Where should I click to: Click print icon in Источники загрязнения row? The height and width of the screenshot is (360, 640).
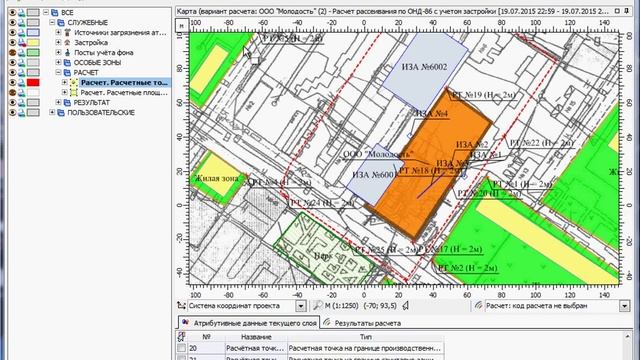(22, 33)
